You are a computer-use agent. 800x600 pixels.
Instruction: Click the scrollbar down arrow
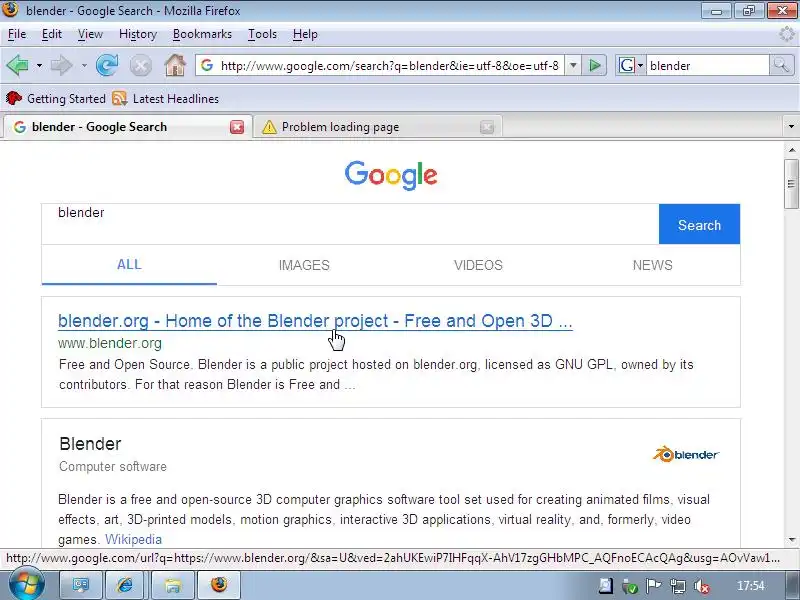pos(791,539)
